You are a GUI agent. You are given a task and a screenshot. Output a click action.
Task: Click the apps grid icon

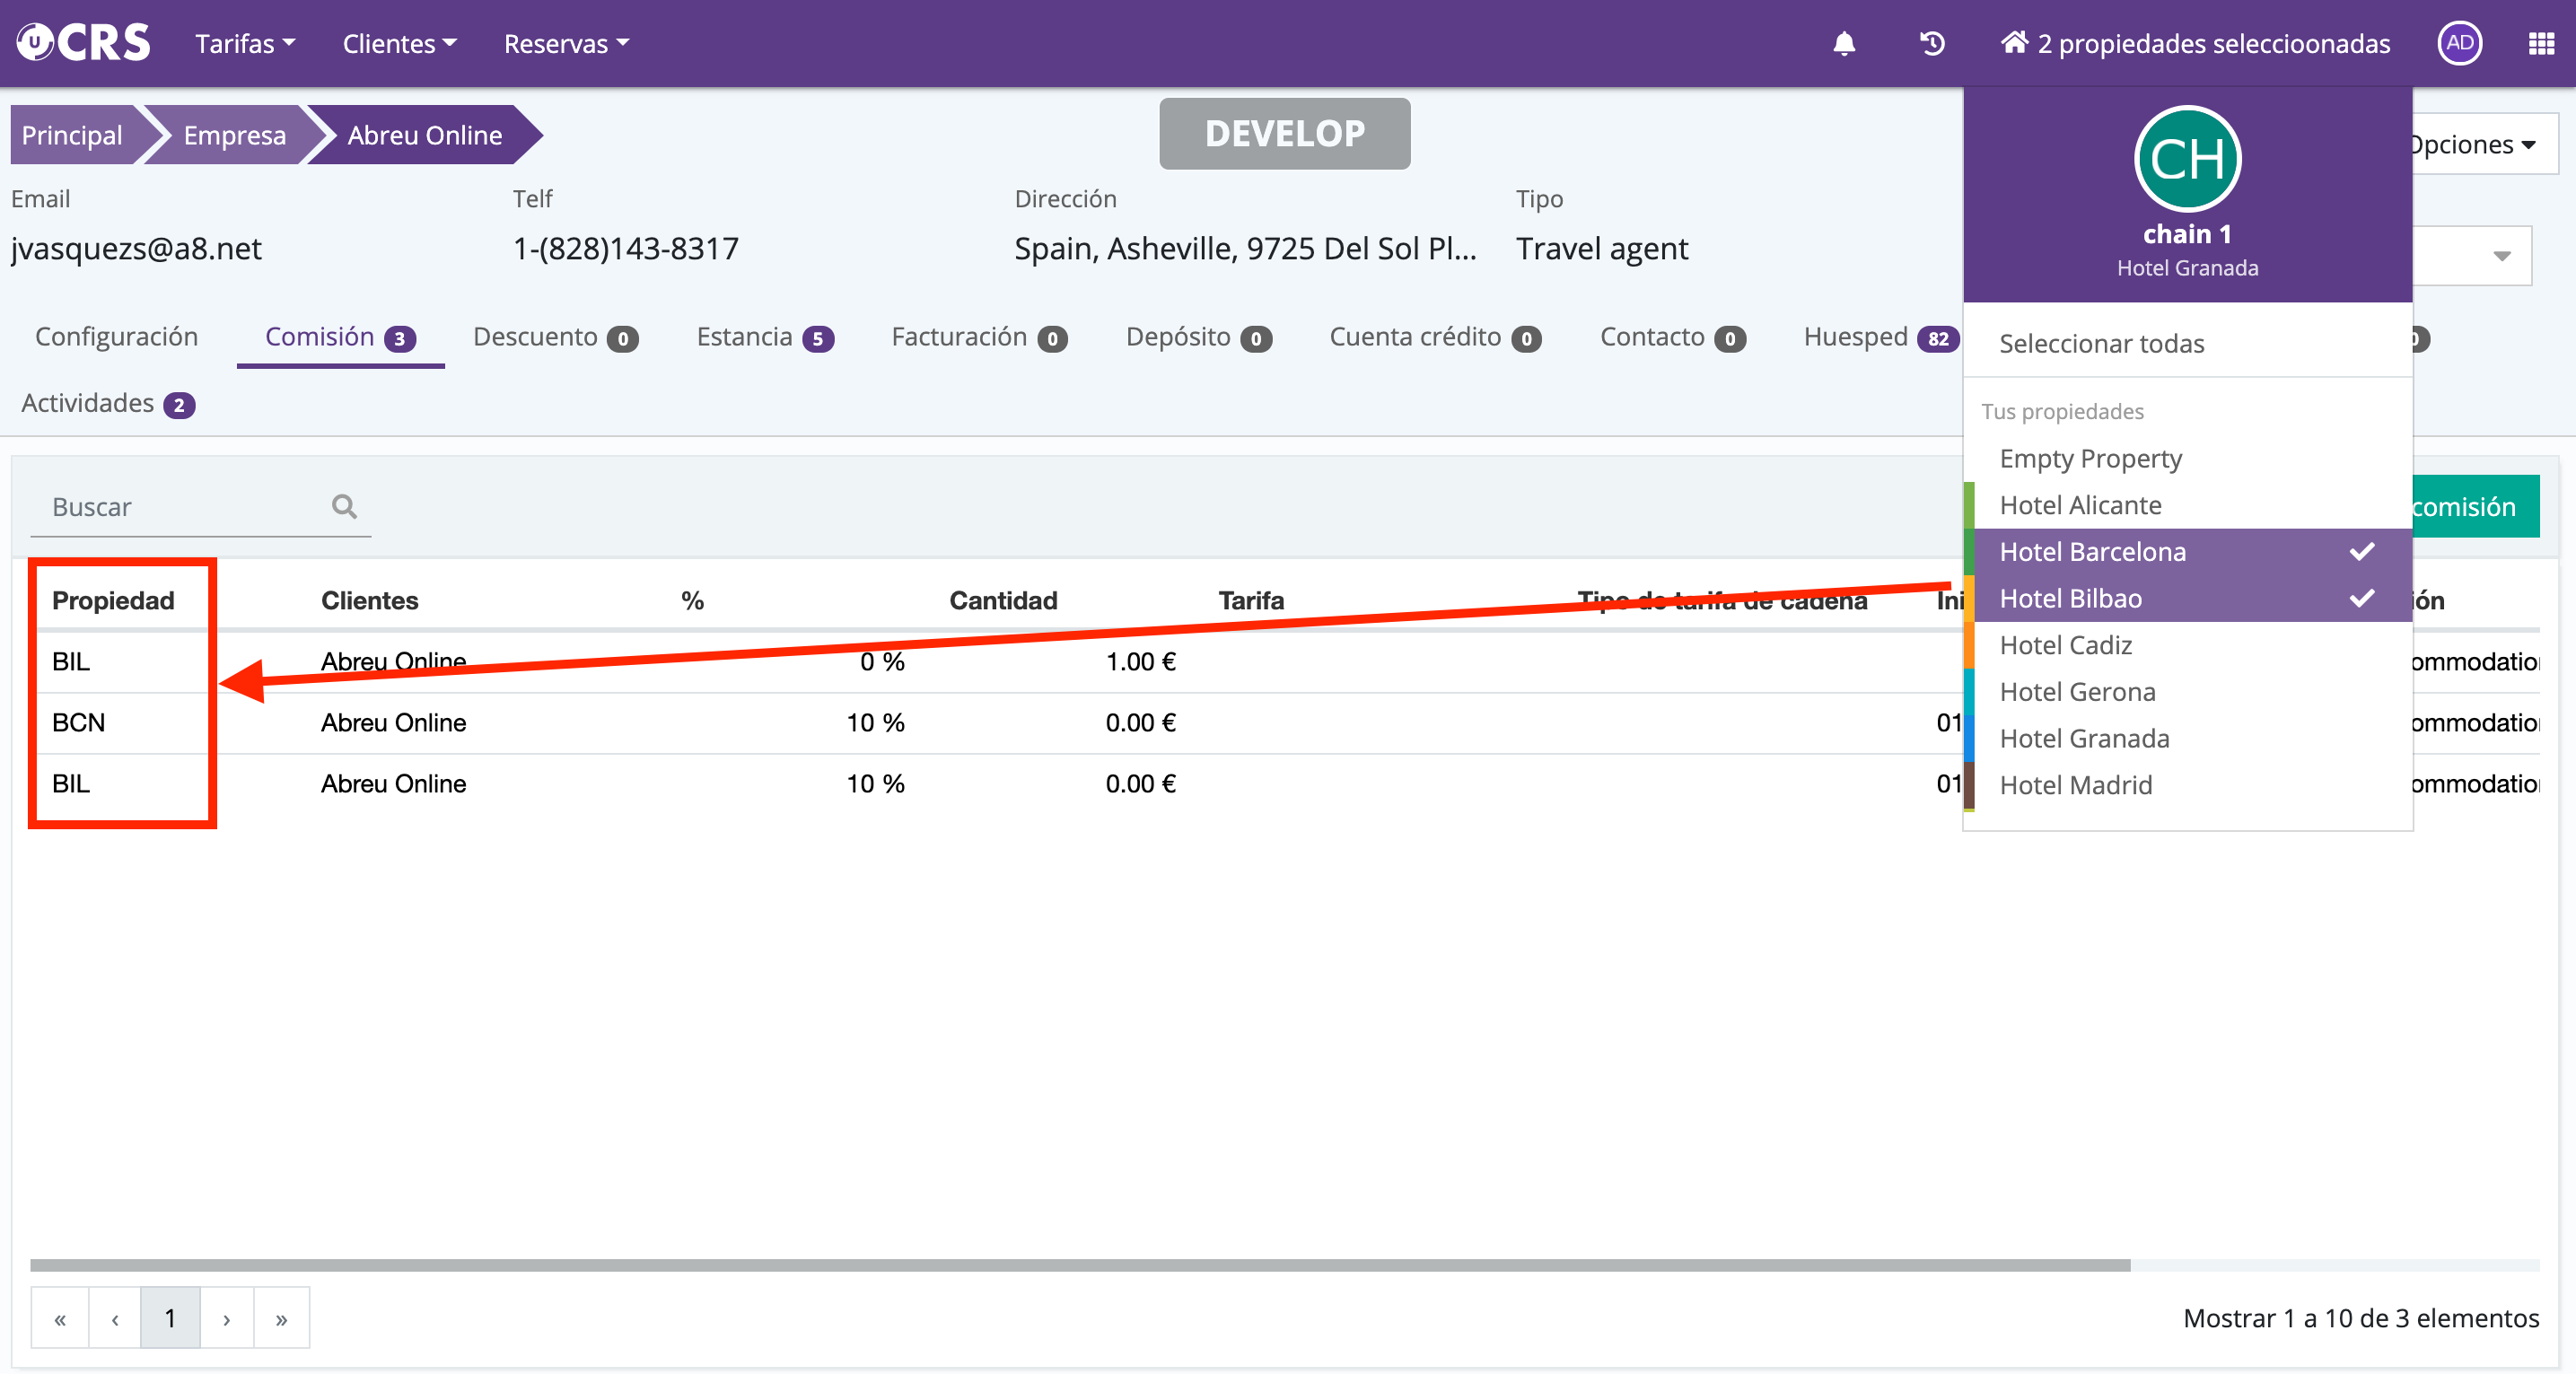pyautogui.click(x=2540, y=44)
